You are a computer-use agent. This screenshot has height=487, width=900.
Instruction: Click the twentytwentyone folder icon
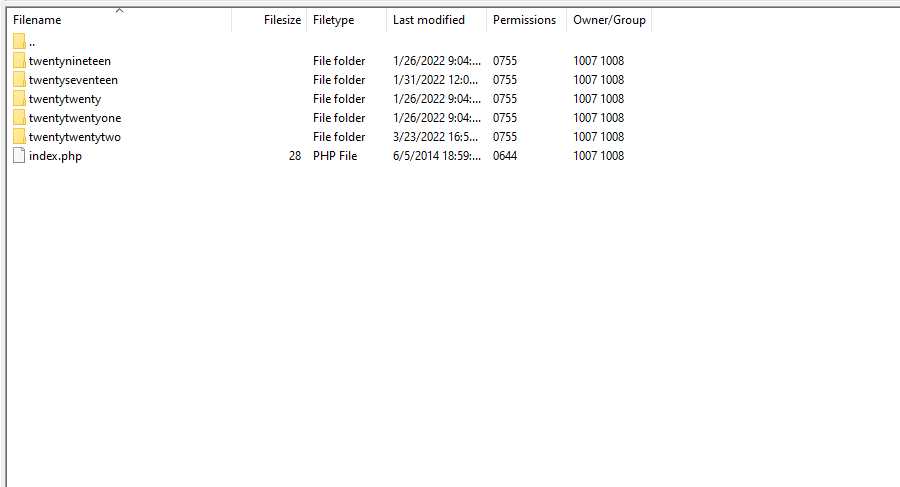point(19,118)
